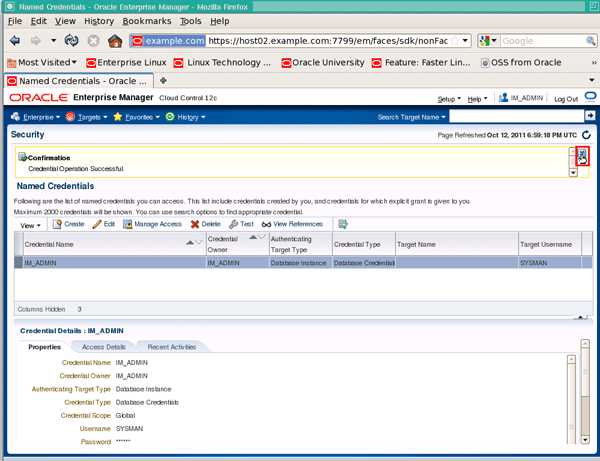Viewport: 600px width, 461px height.
Task: Click the search go arrow button
Action: pyautogui.click(x=590, y=116)
